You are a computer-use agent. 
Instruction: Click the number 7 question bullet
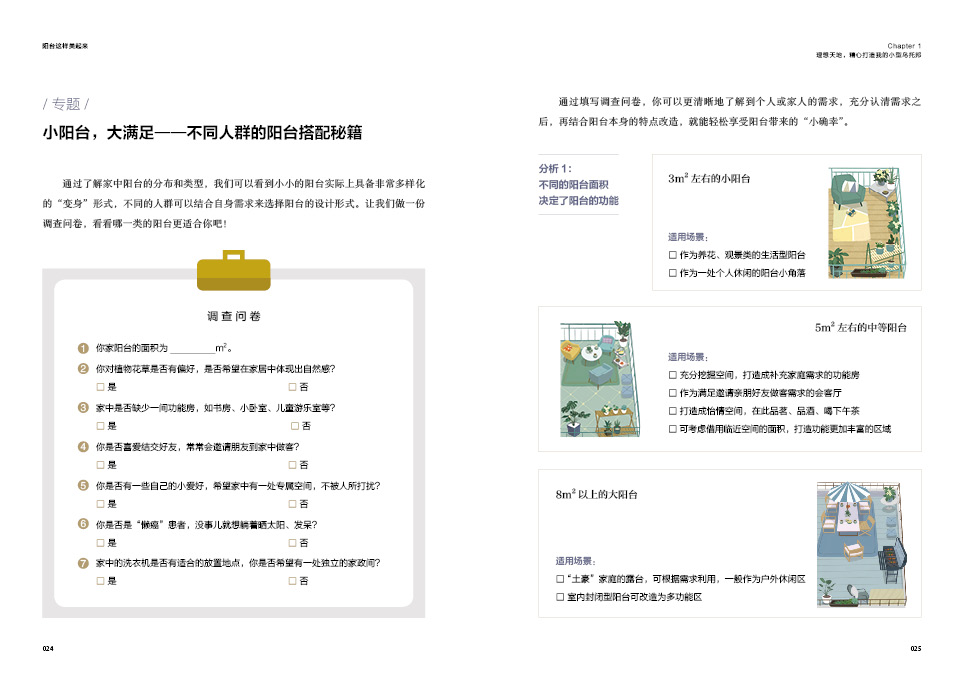pyautogui.click(x=84, y=563)
